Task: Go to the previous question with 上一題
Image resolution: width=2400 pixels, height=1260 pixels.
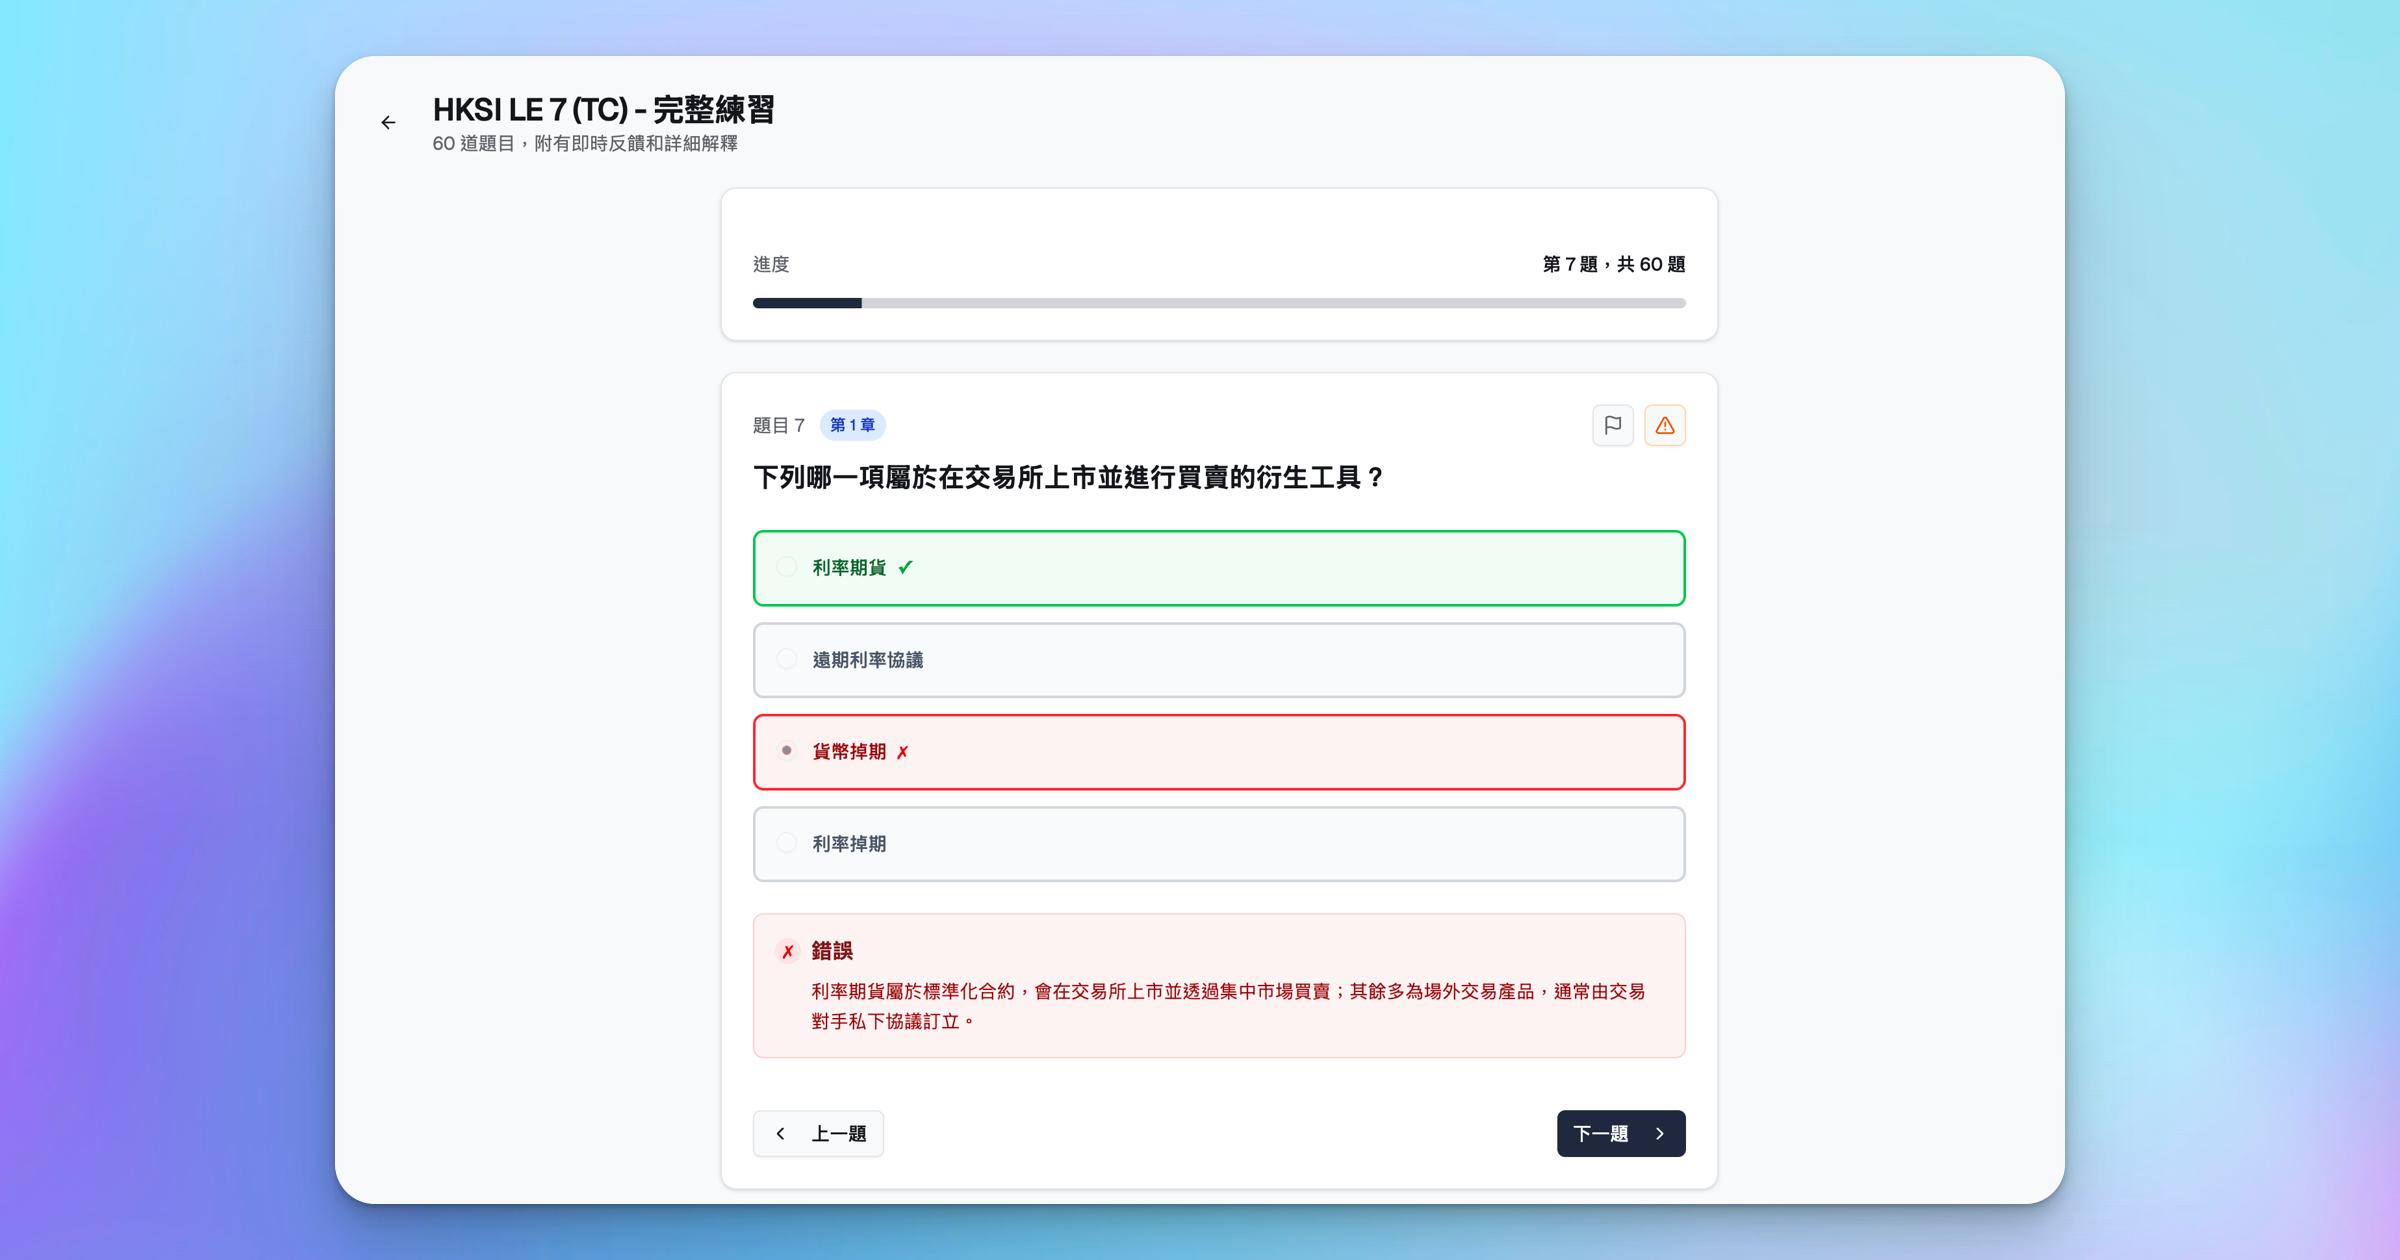Action: tap(818, 1133)
